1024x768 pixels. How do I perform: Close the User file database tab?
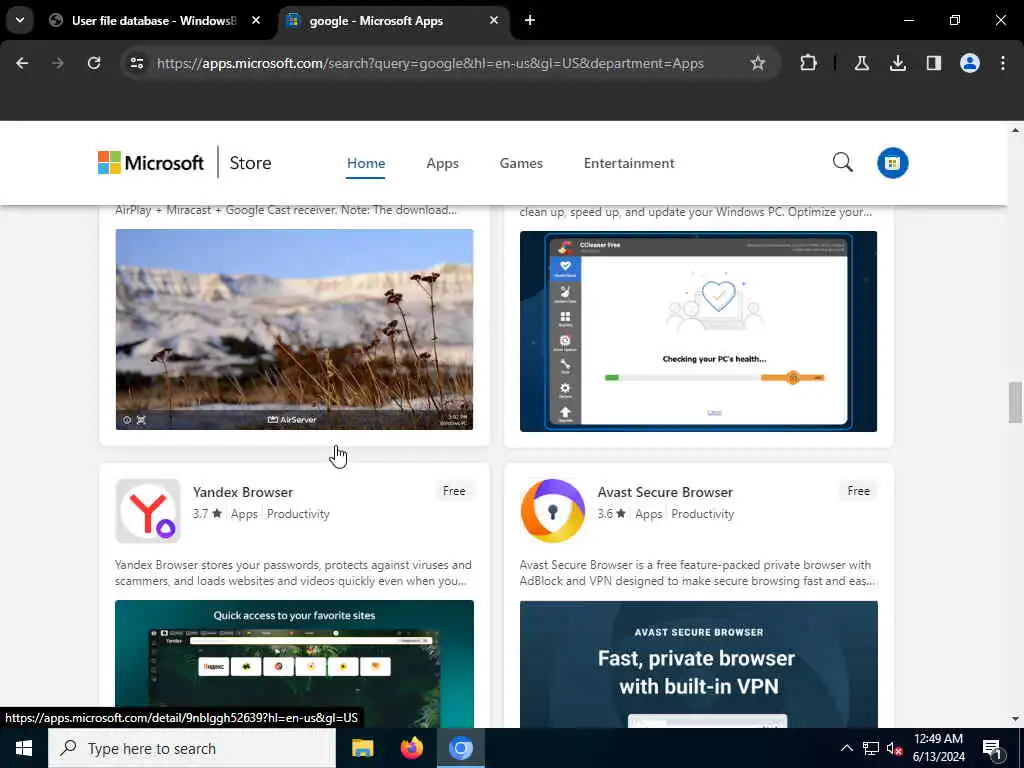point(256,20)
